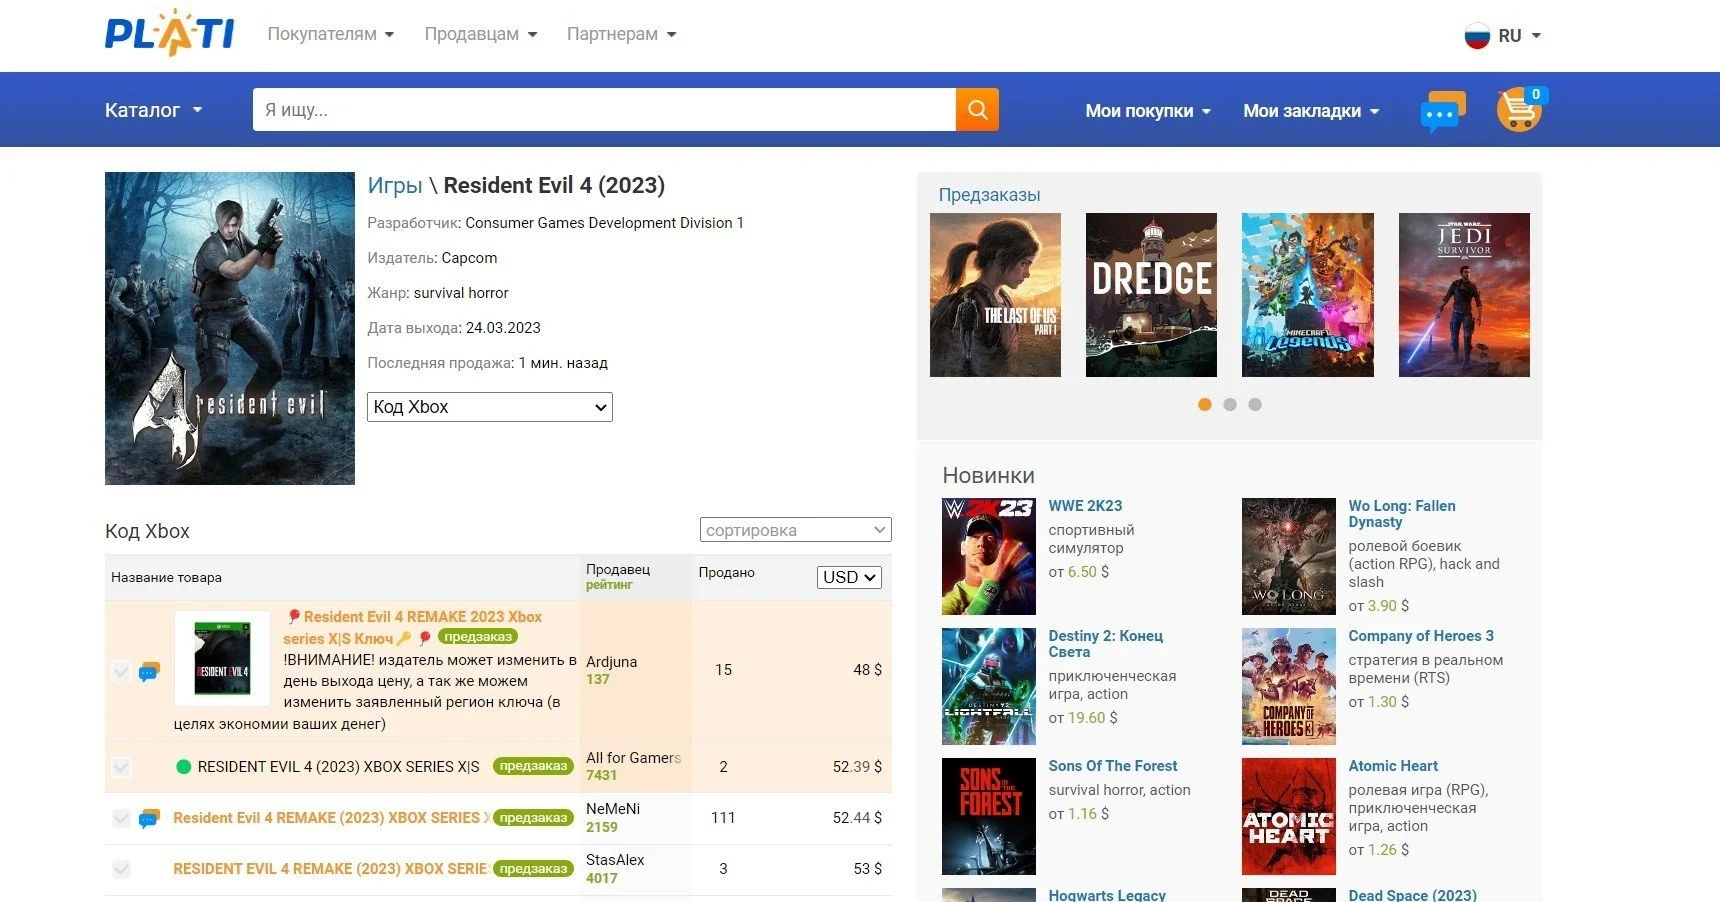
Task: Click the 'Название товара' column header
Action: coord(166,577)
